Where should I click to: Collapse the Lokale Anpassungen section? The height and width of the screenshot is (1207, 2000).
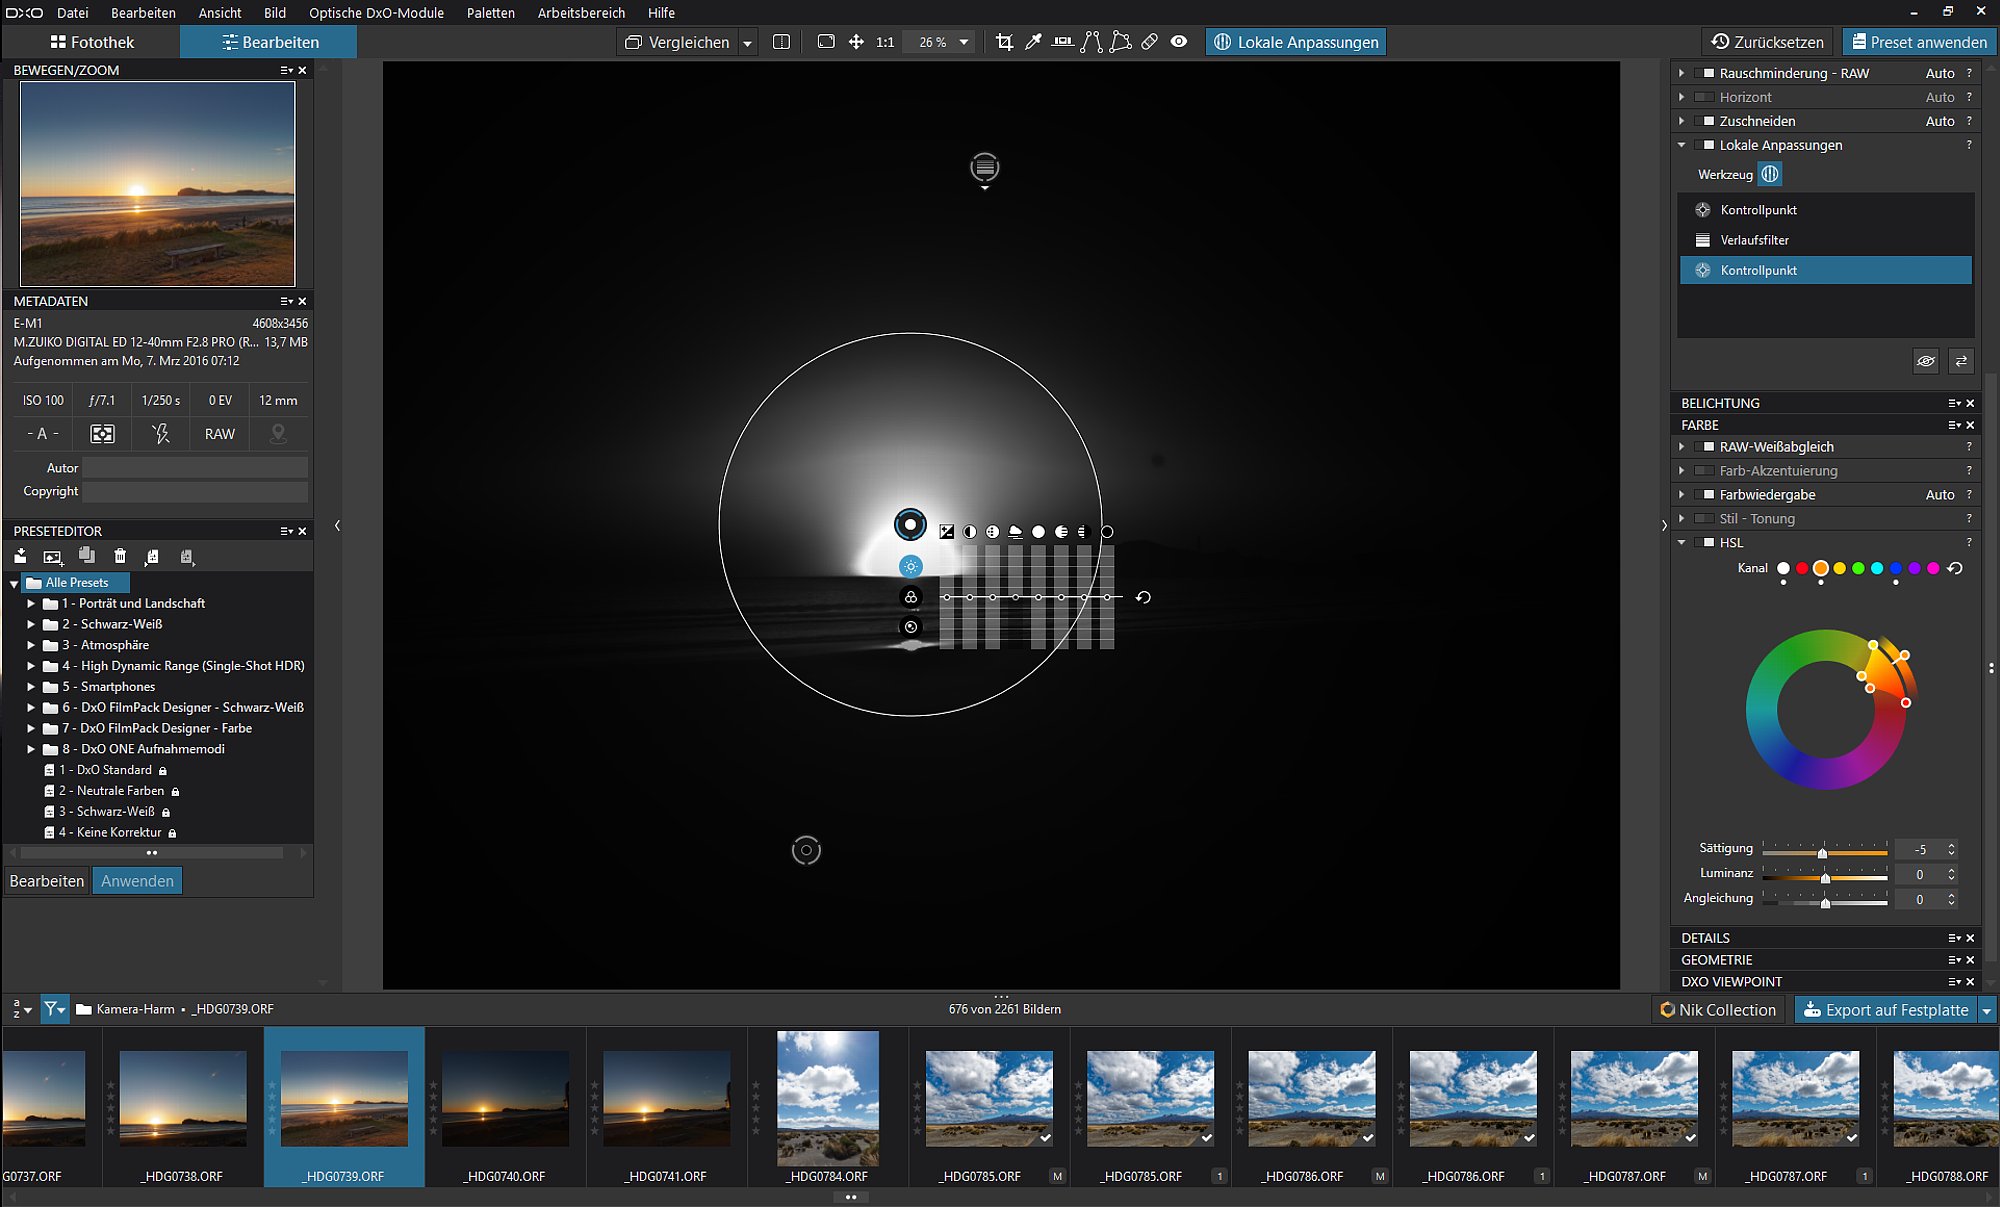1681,145
